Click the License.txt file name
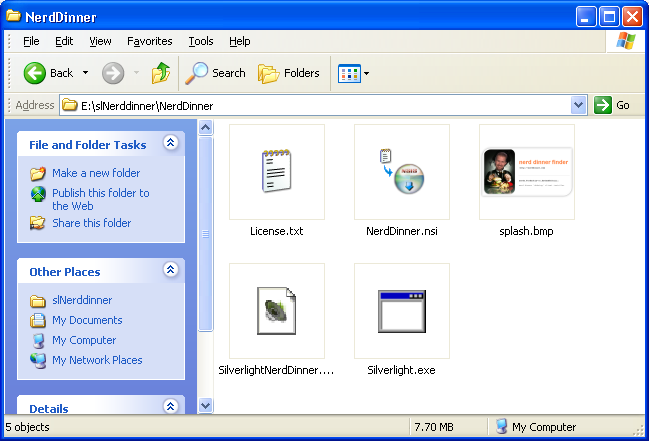This screenshot has height=441, width=649. tap(276, 231)
